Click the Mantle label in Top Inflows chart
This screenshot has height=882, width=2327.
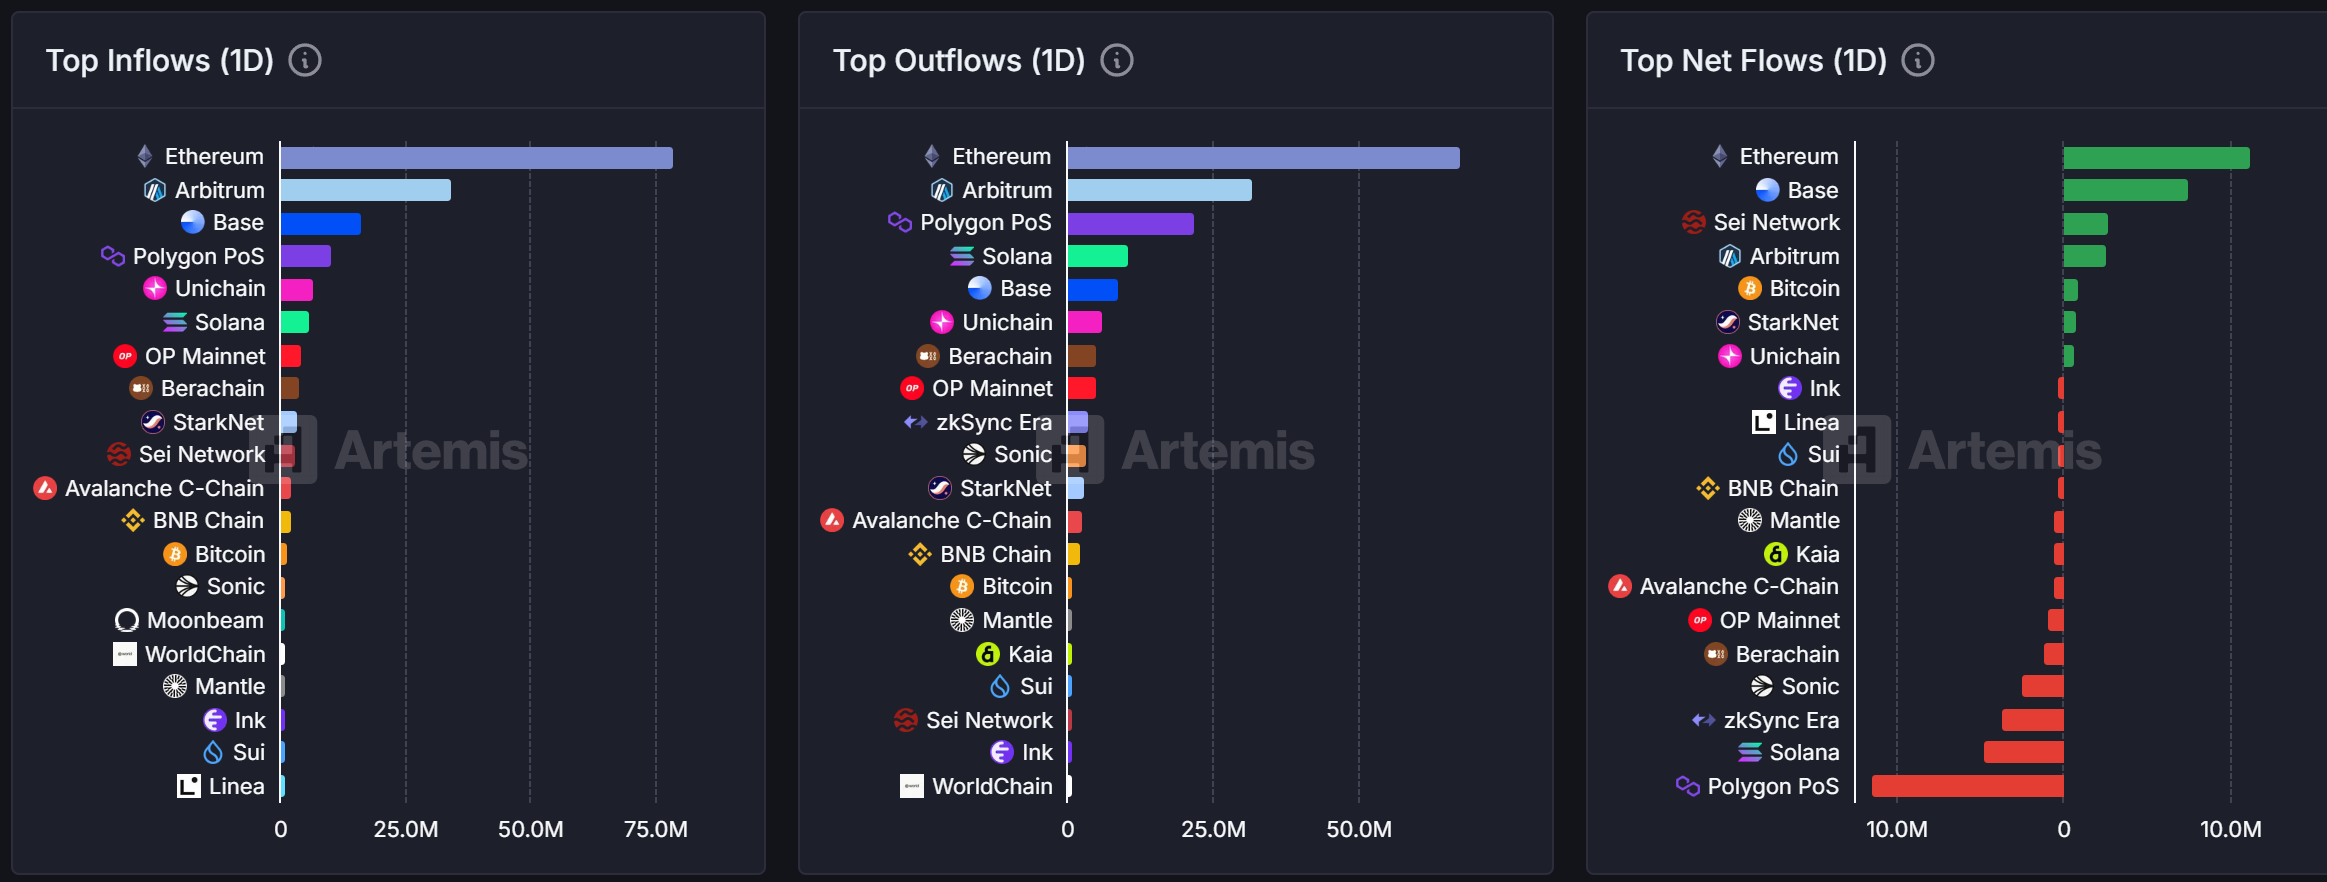[230, 686]
